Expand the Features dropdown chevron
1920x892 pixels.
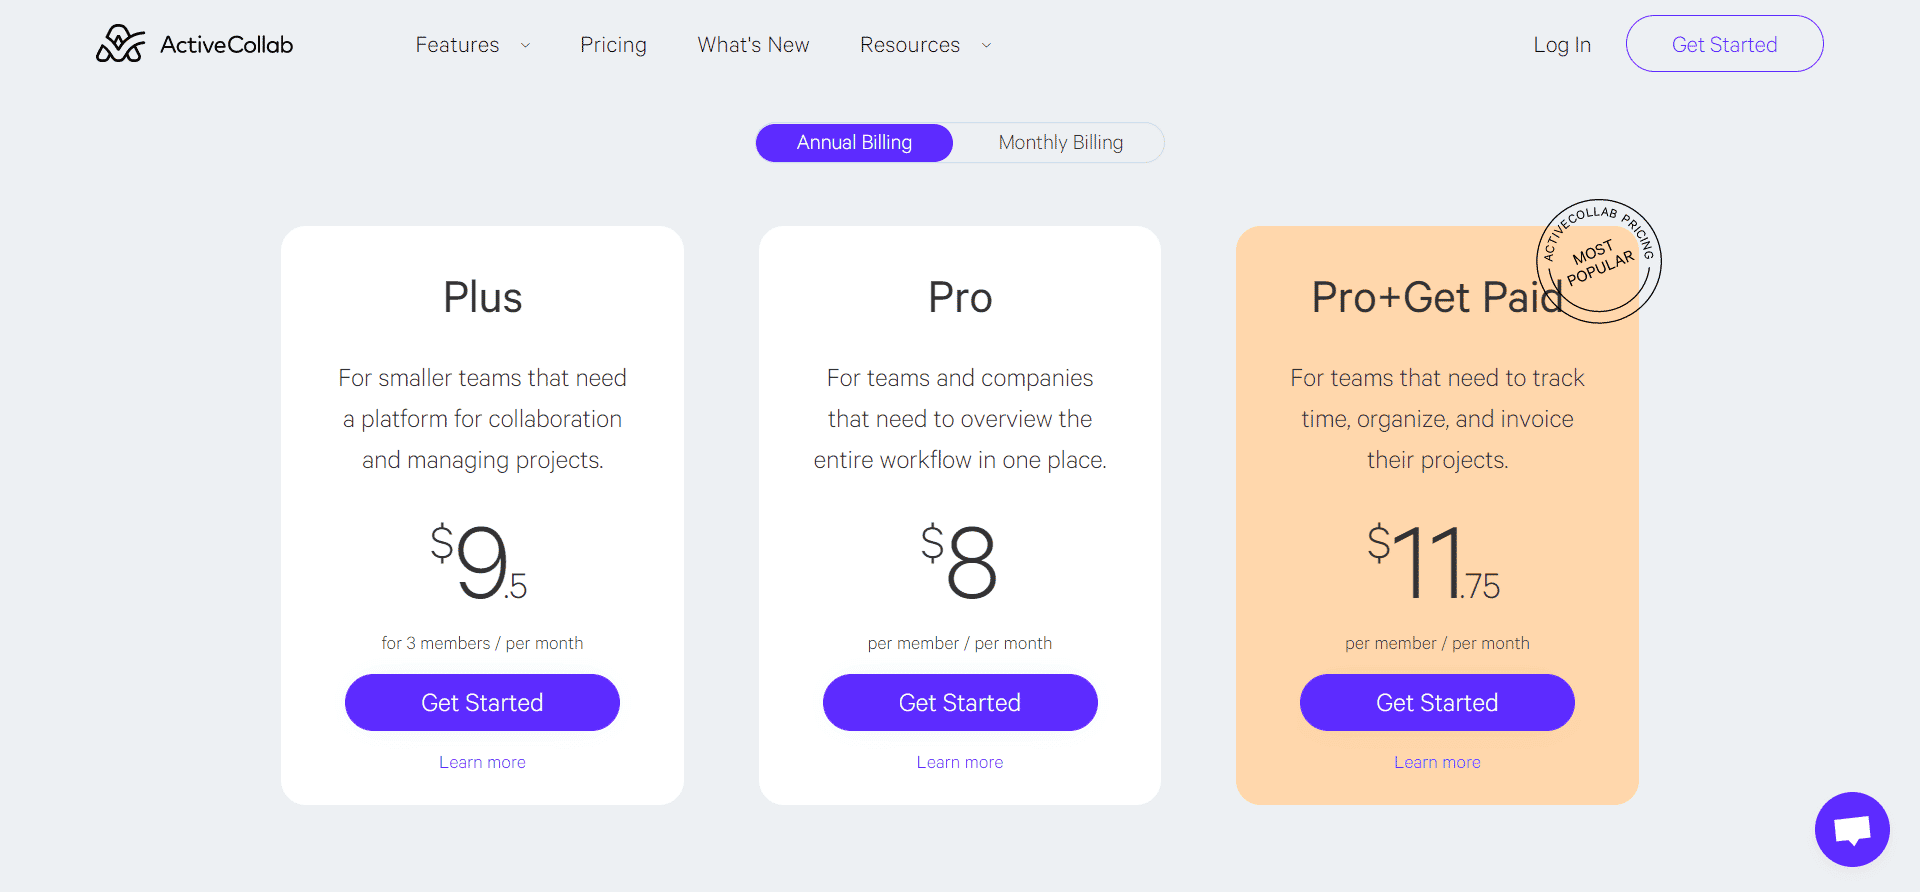point(525,46)
